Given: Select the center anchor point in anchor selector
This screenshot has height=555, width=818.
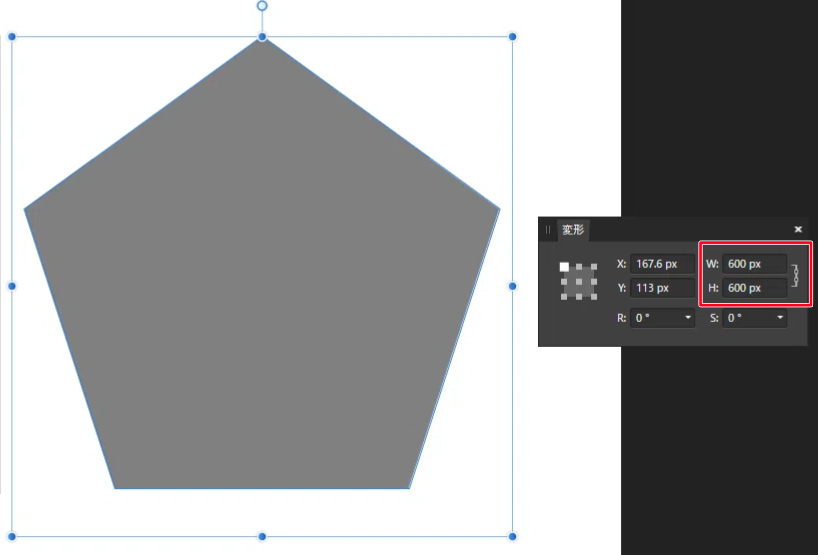Looking at the screenshot, I should 579,282.
